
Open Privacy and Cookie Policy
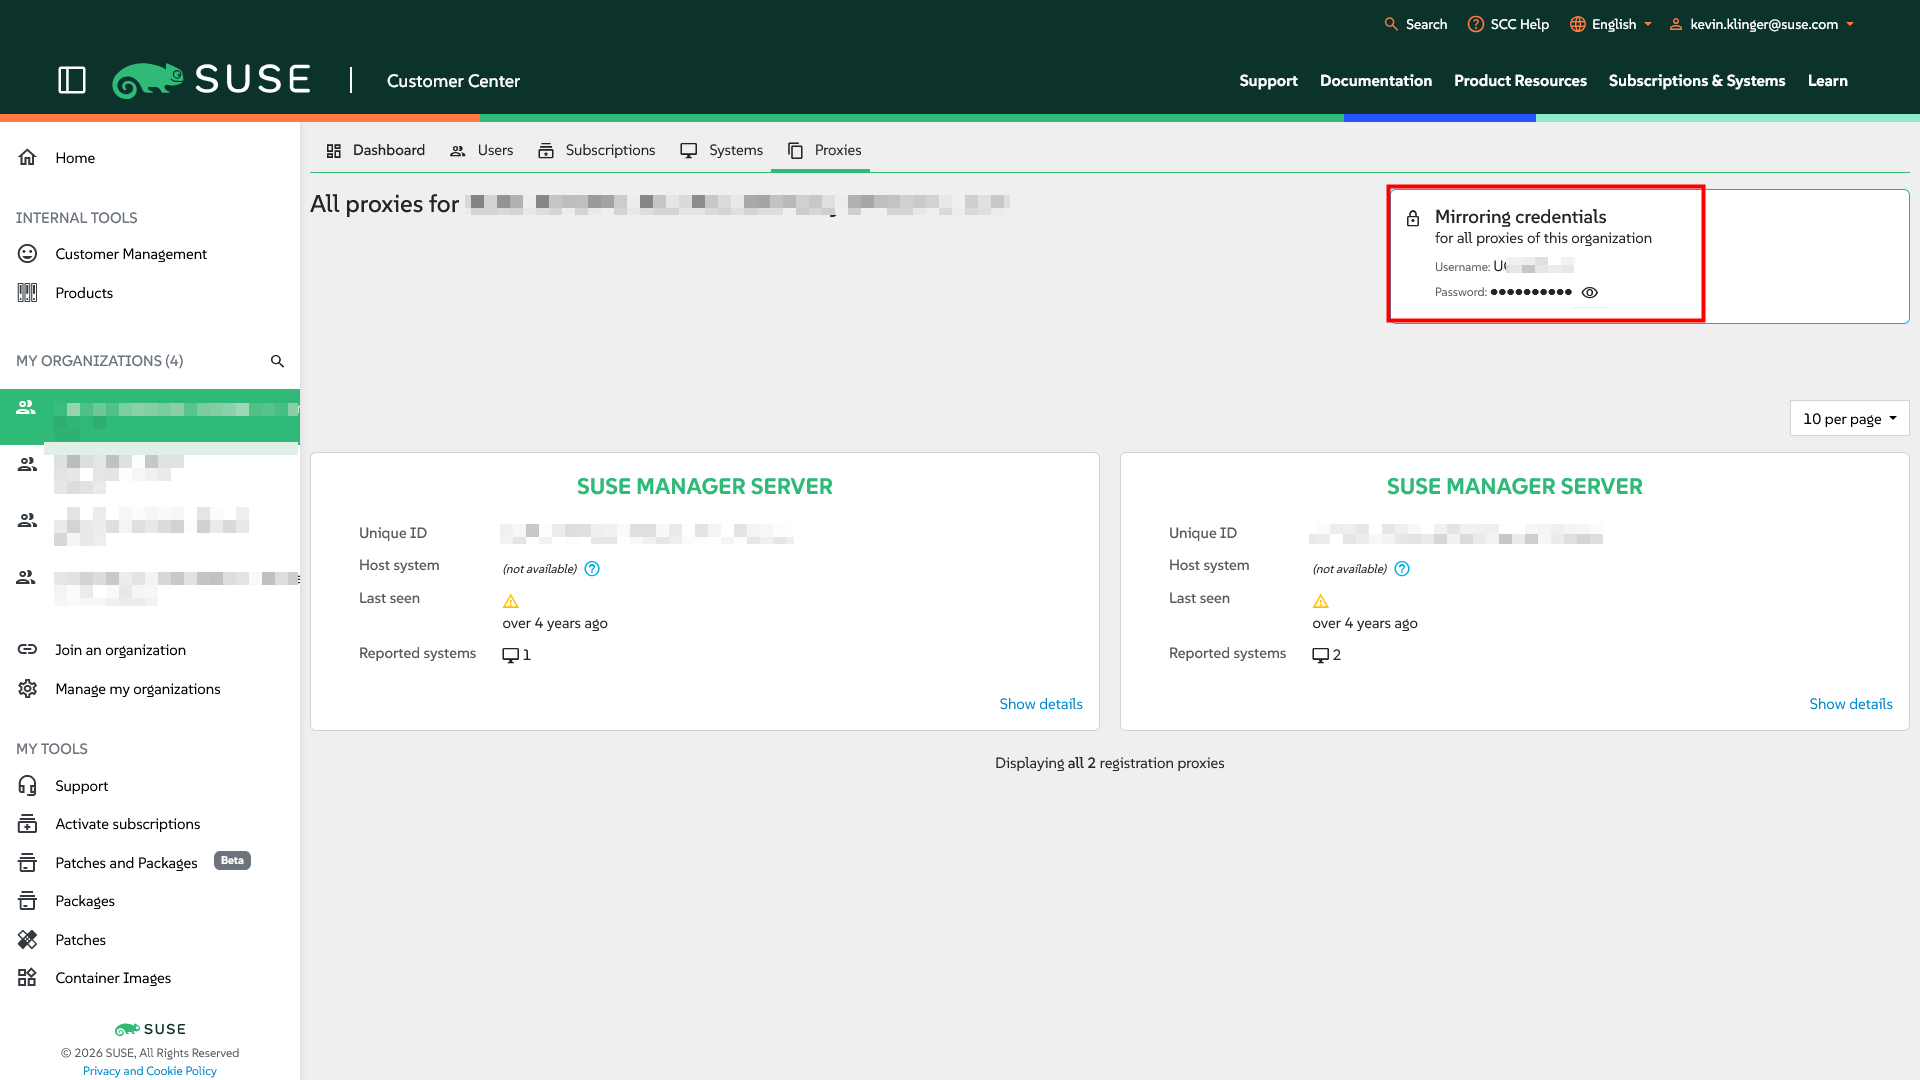coord(150,1071)
